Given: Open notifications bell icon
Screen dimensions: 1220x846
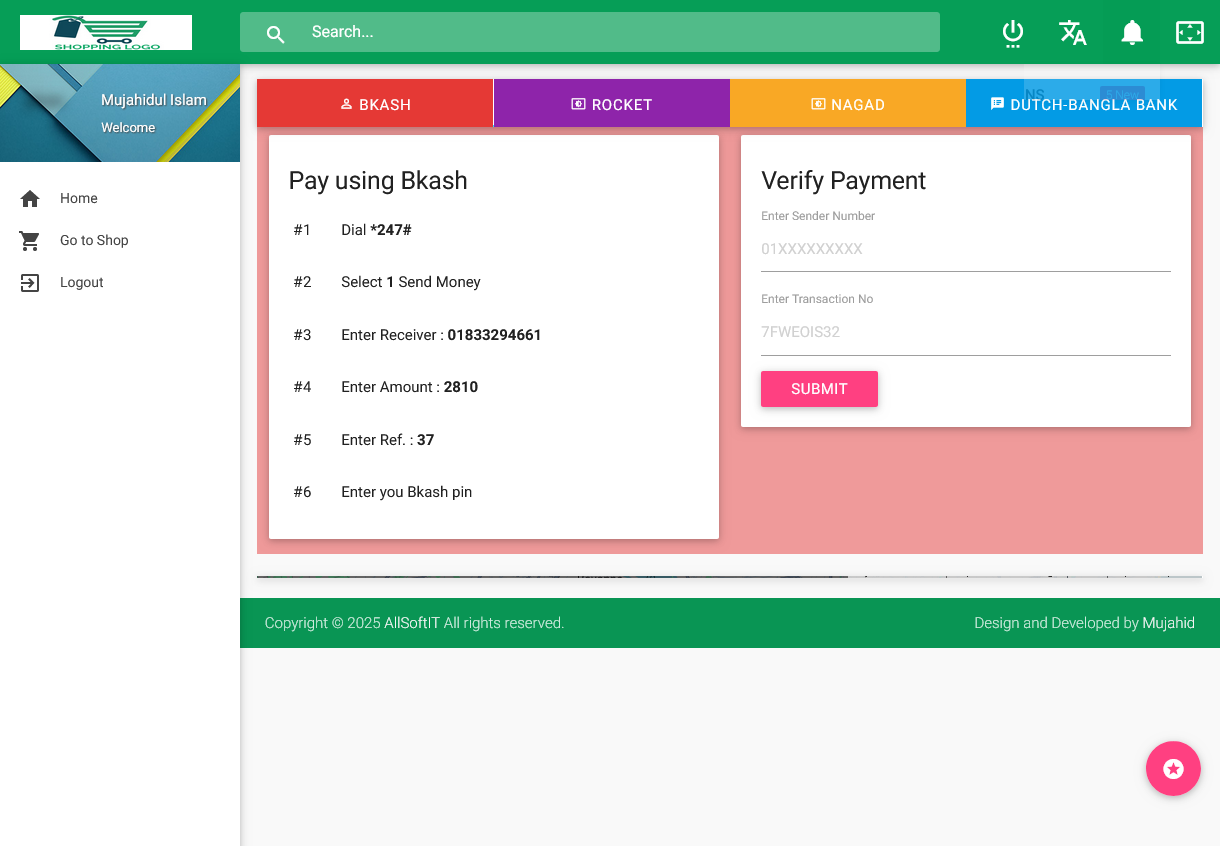Looking at the screenshot, I should coord(1132,32).
